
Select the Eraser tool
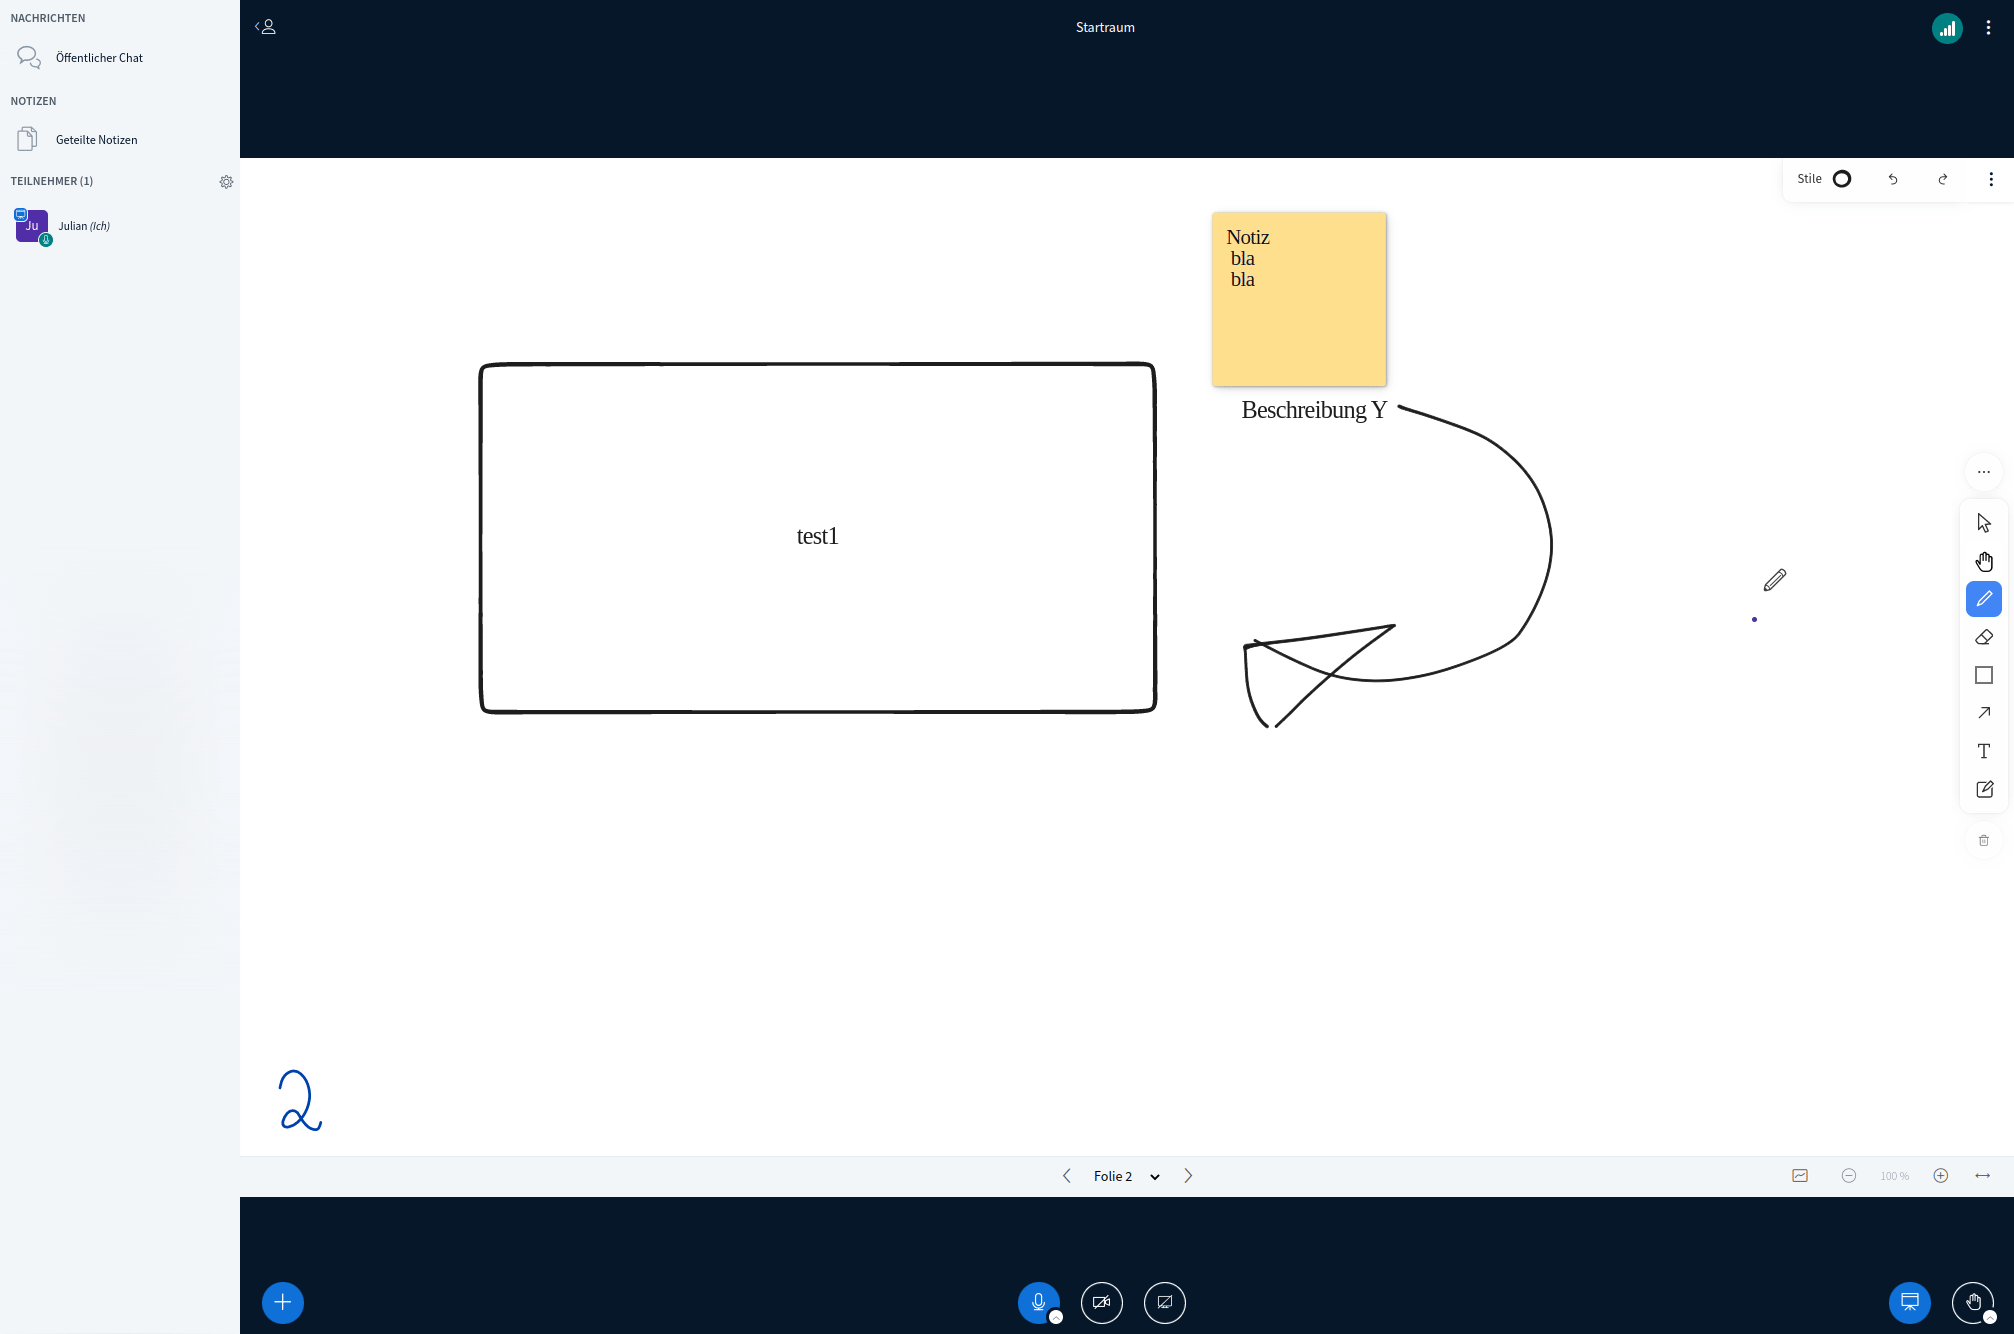click(1984, 637)
